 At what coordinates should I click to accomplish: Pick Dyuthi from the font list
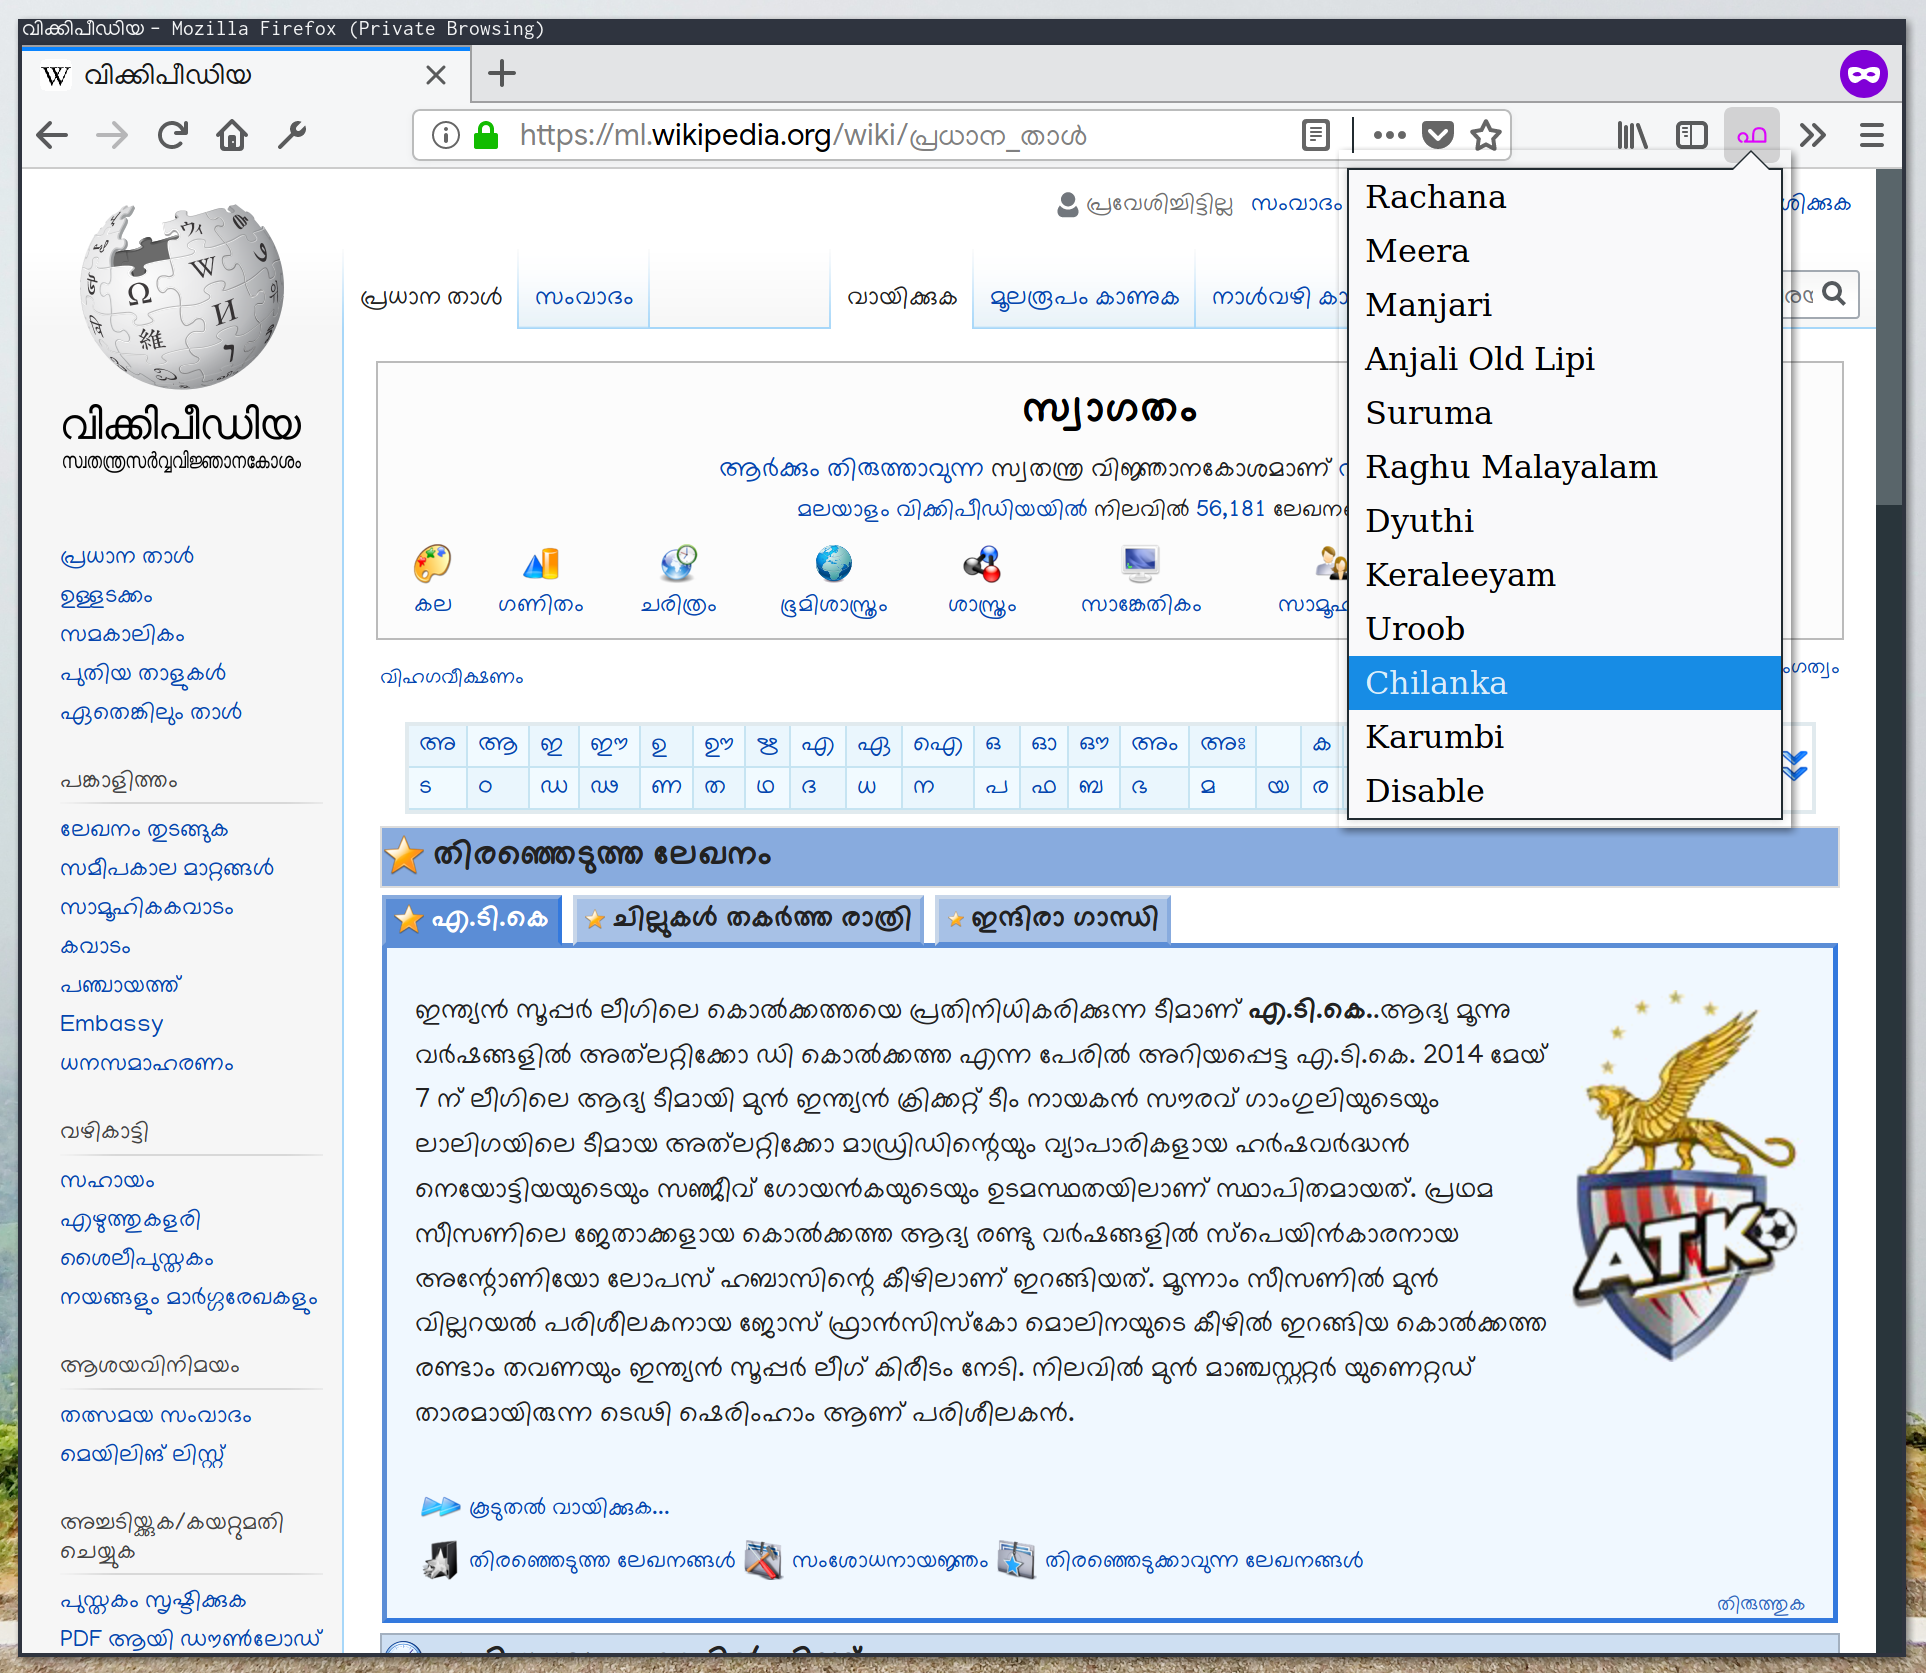(1565, 521)
